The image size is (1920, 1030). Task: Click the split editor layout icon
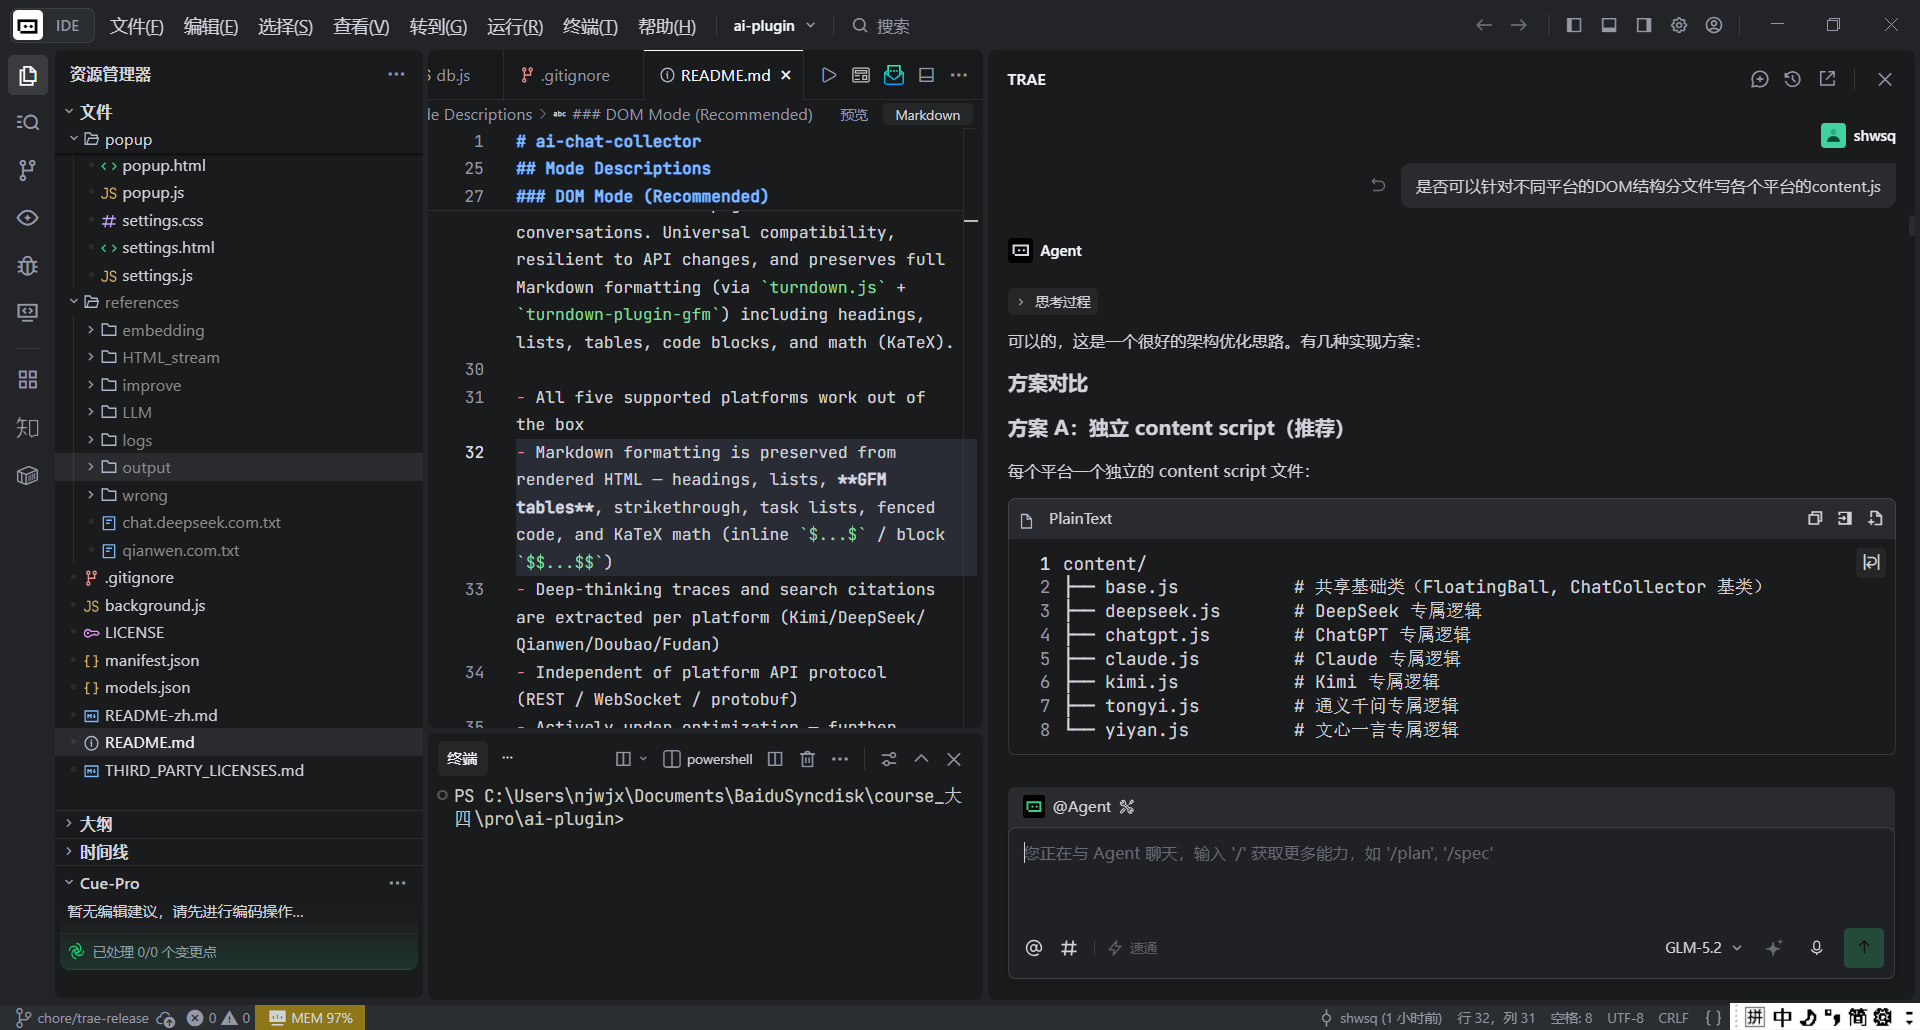click(x=927, y=75)
